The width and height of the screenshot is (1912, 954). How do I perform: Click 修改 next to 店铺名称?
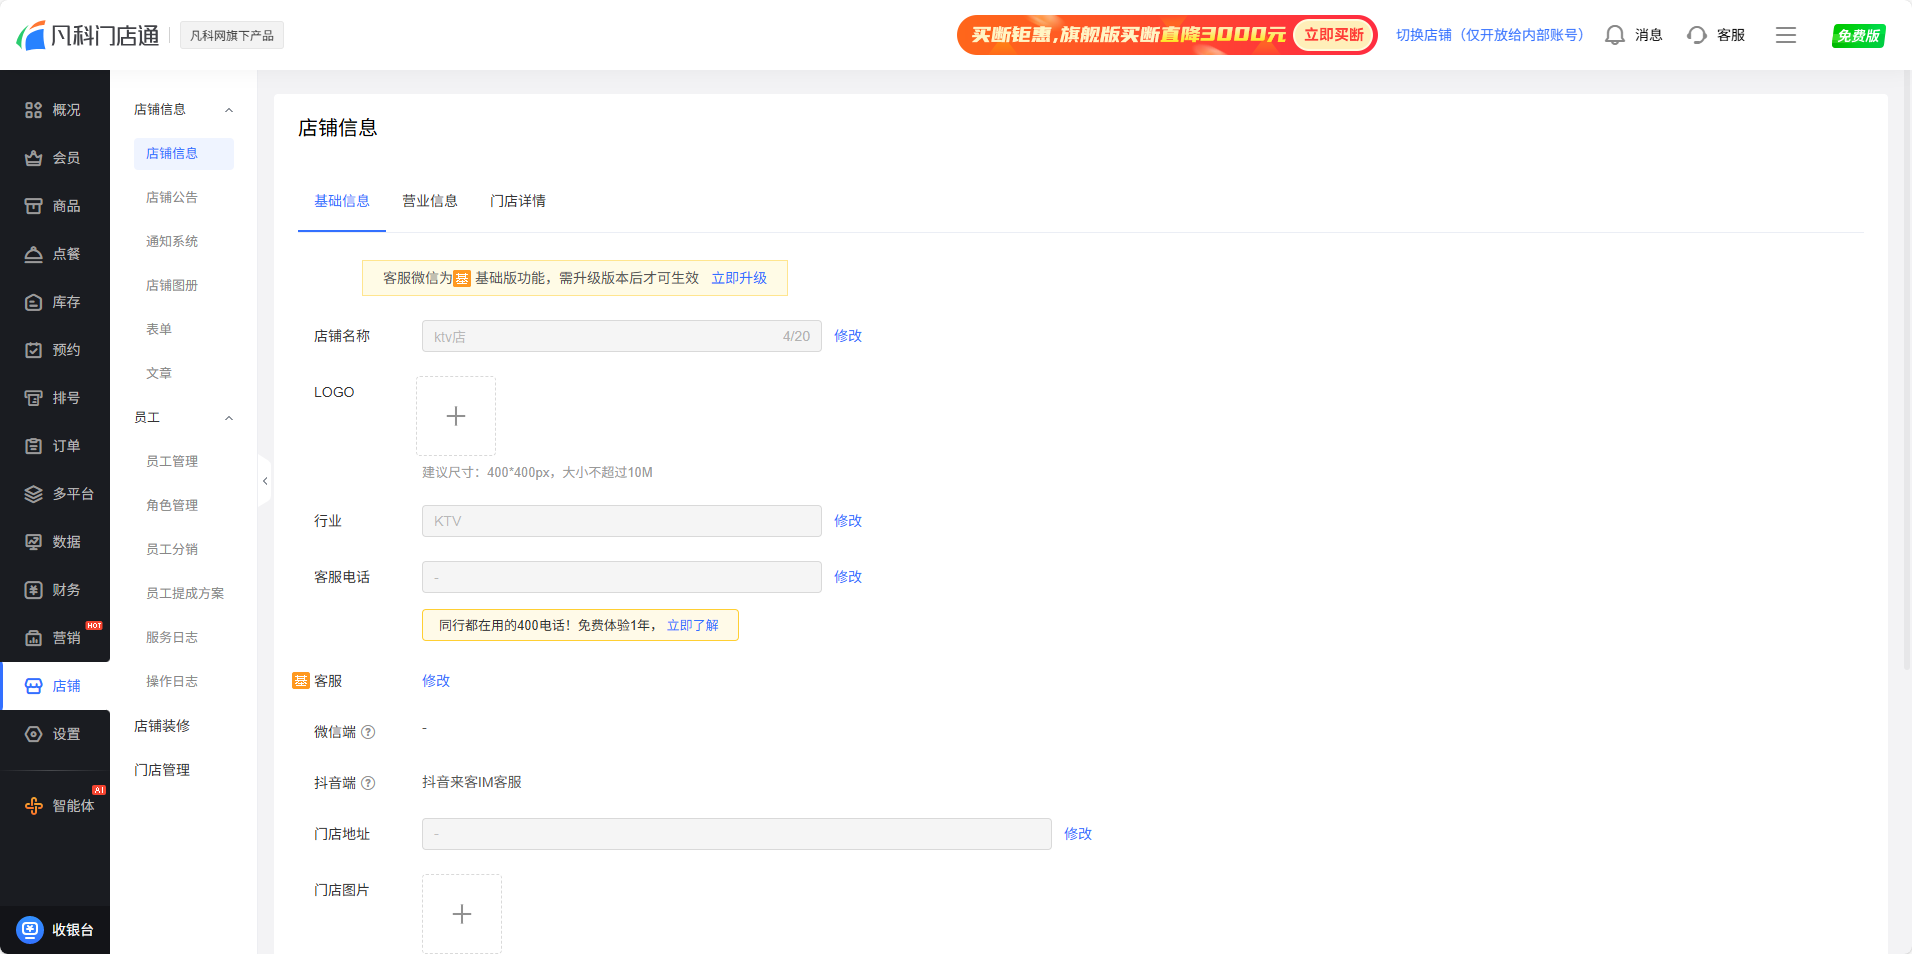click(x=848, y=336)
